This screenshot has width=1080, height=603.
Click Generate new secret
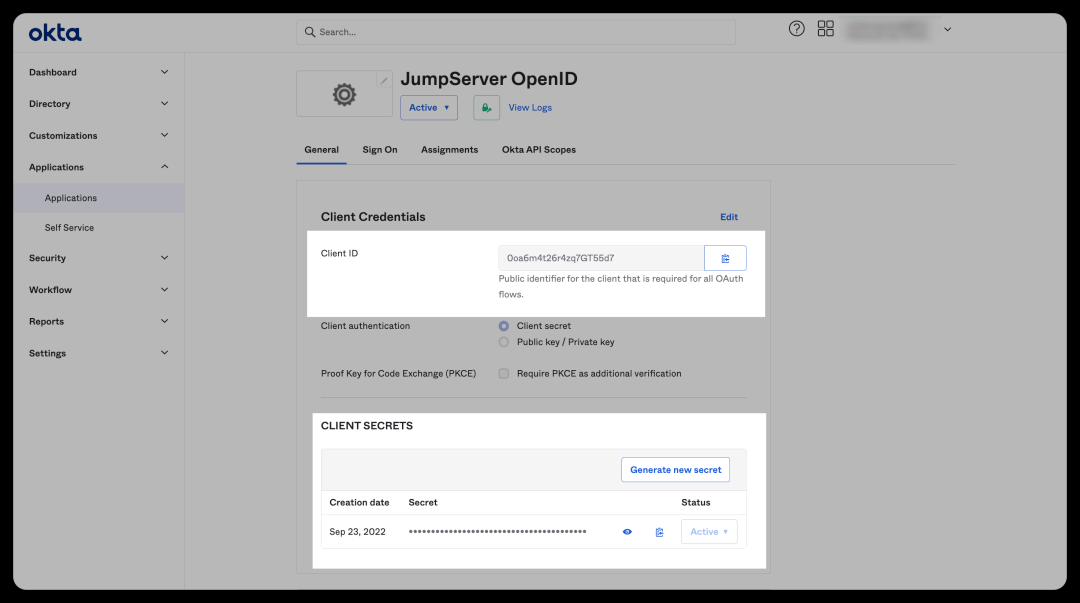point(675,469)
